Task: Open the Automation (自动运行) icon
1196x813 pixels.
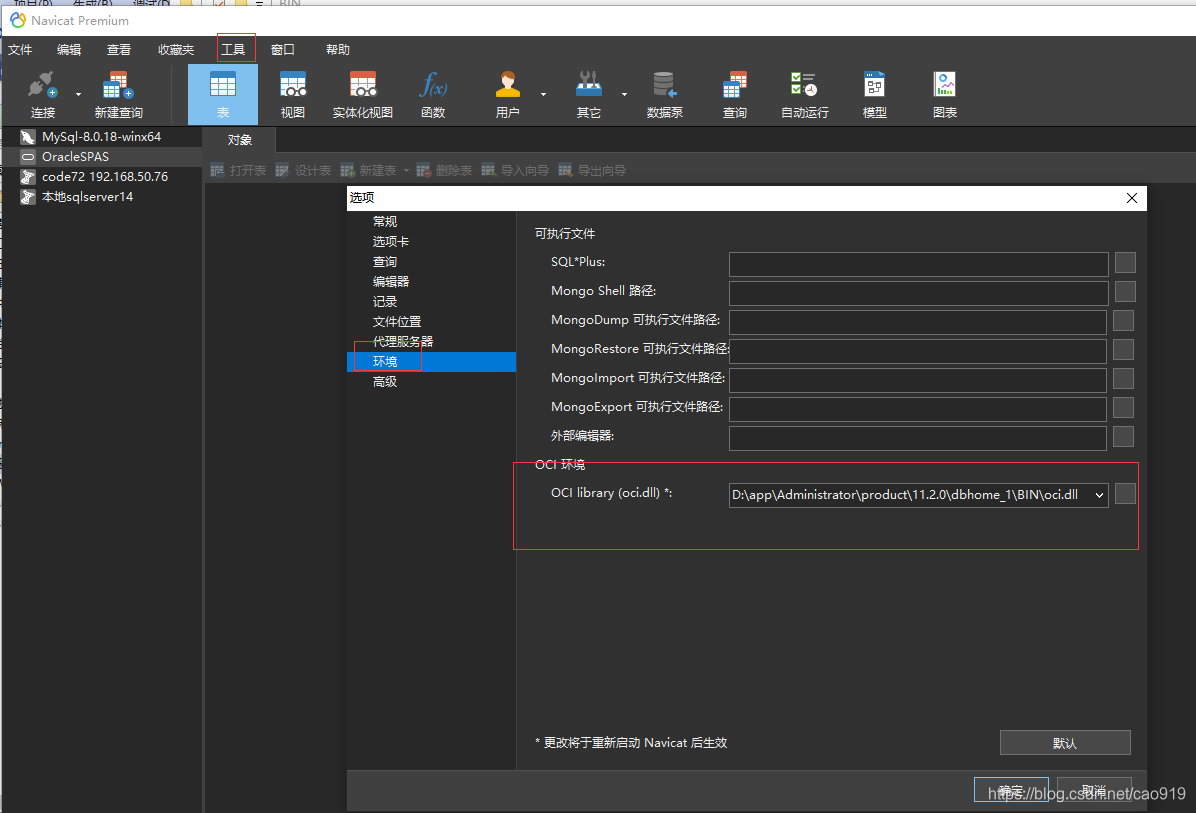Action: (805, 95)
